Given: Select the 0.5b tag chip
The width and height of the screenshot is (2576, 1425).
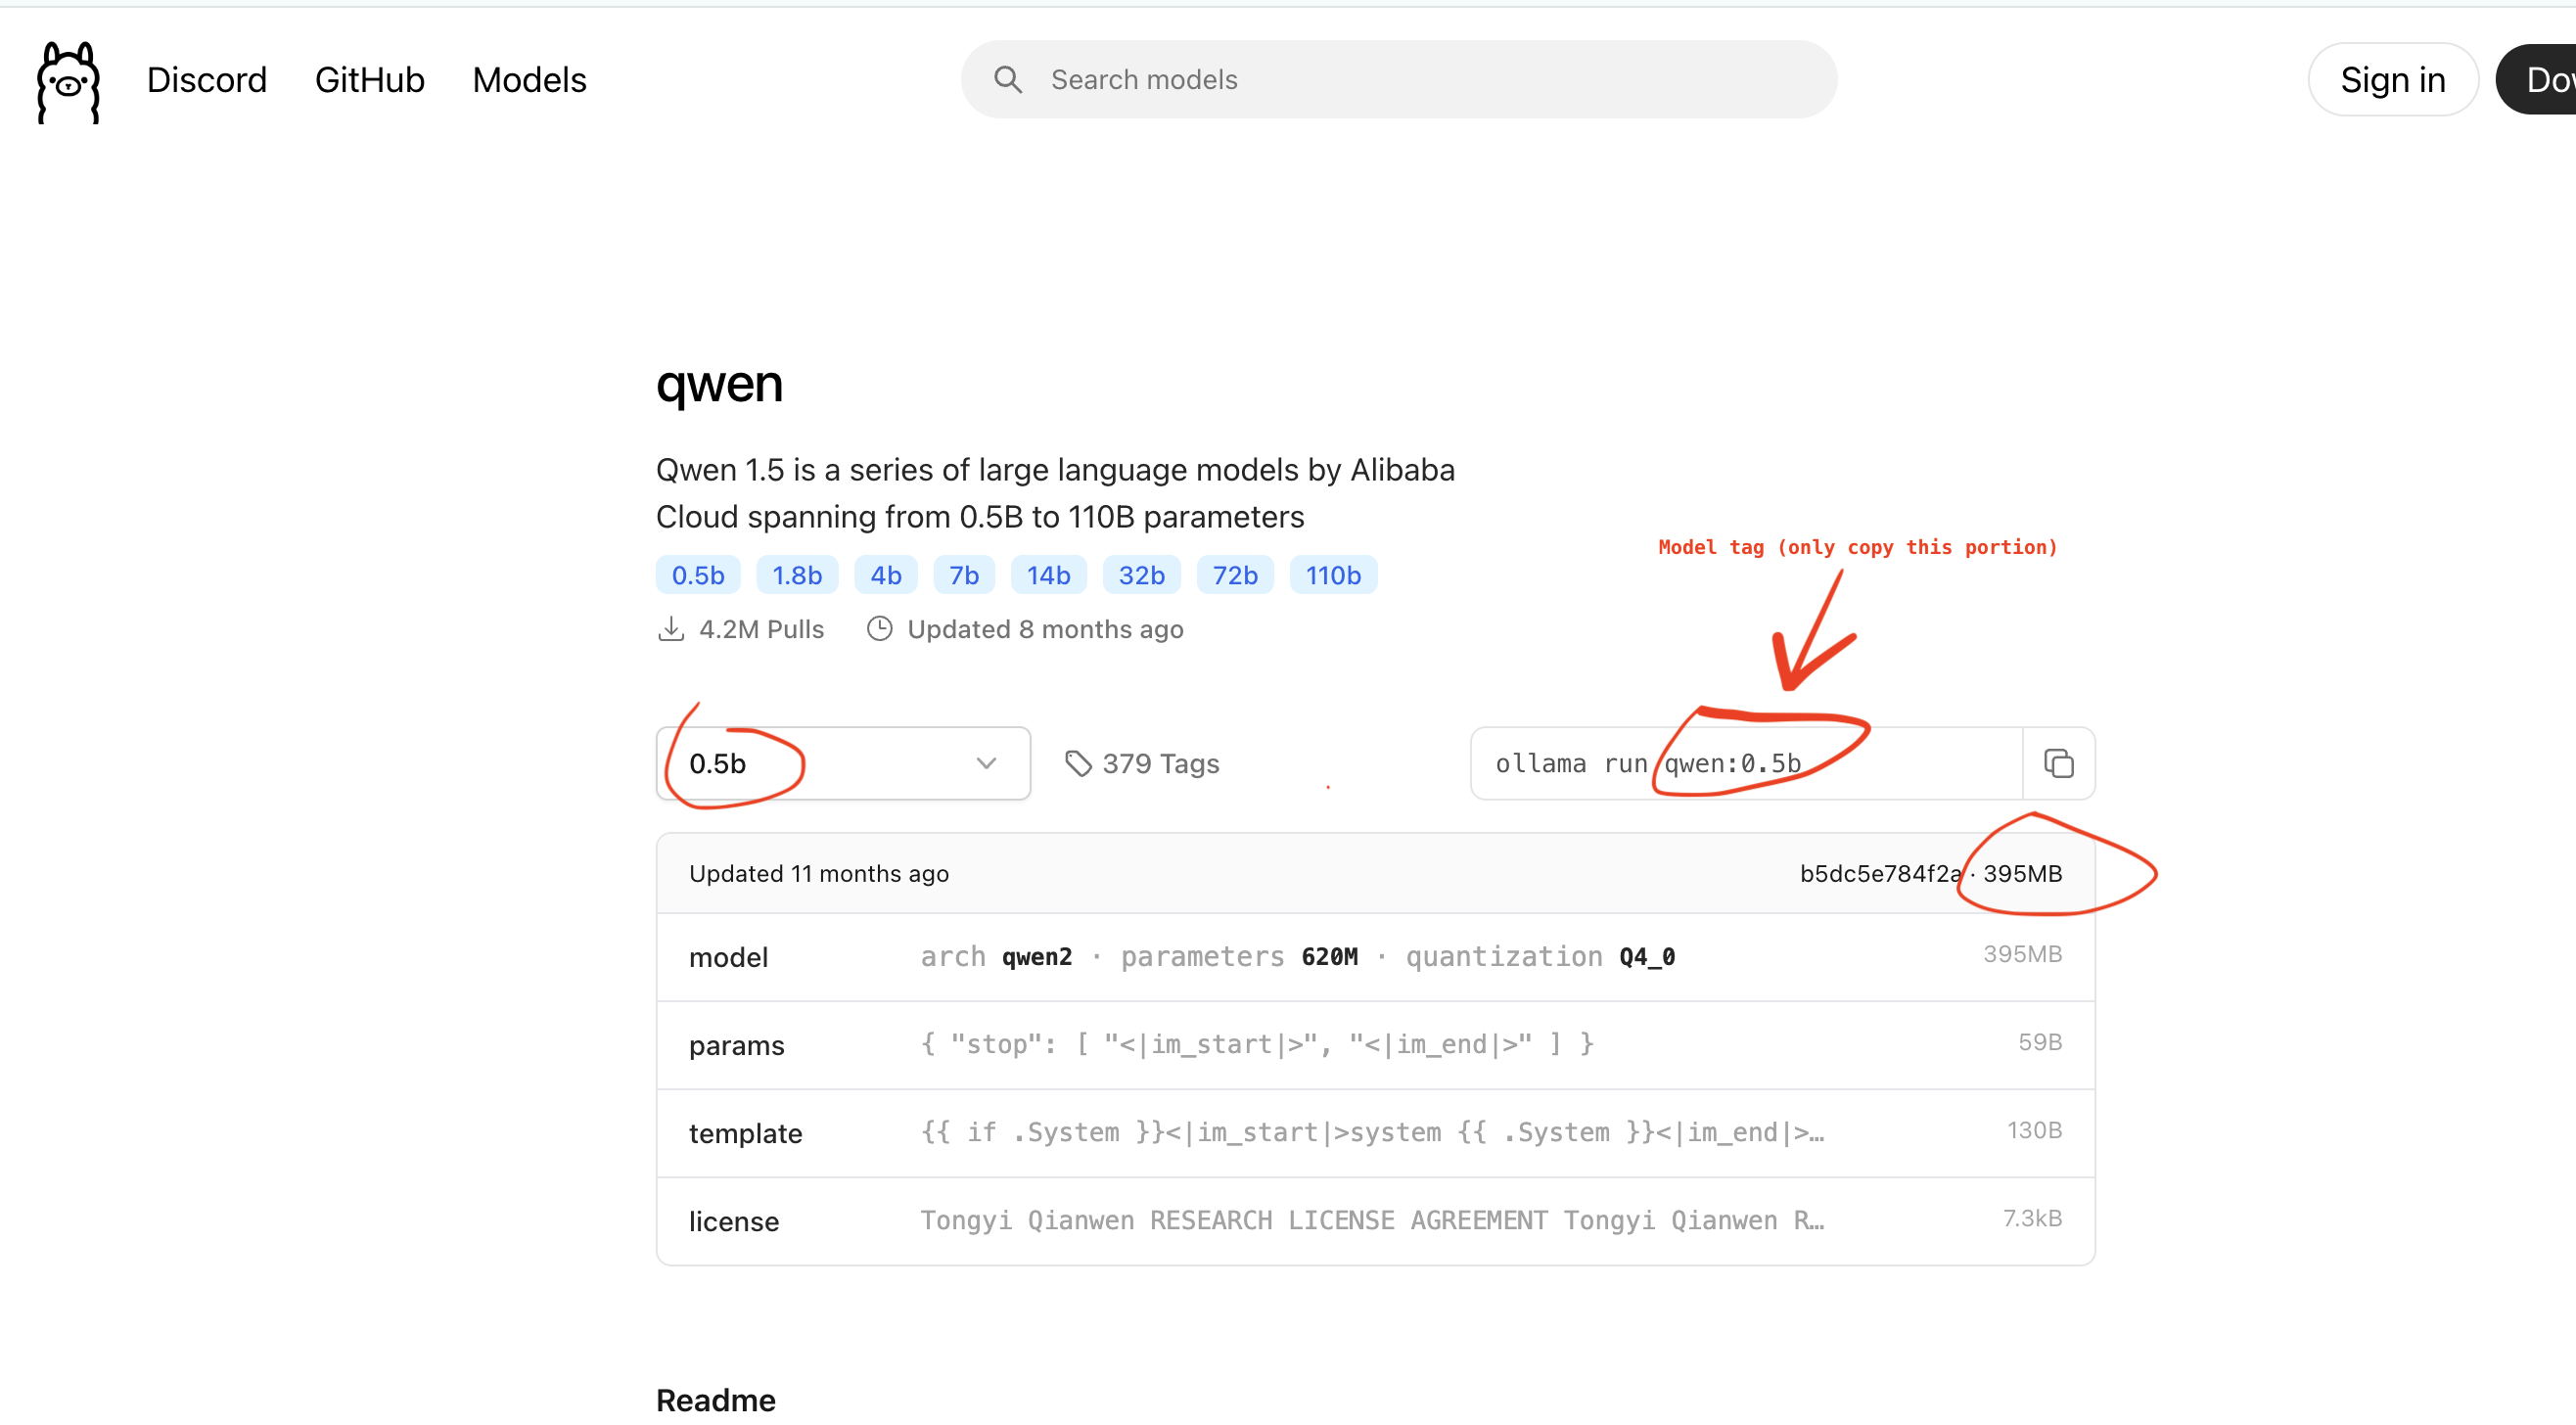Looking at the screenshot, I should (x=698, y=575).
